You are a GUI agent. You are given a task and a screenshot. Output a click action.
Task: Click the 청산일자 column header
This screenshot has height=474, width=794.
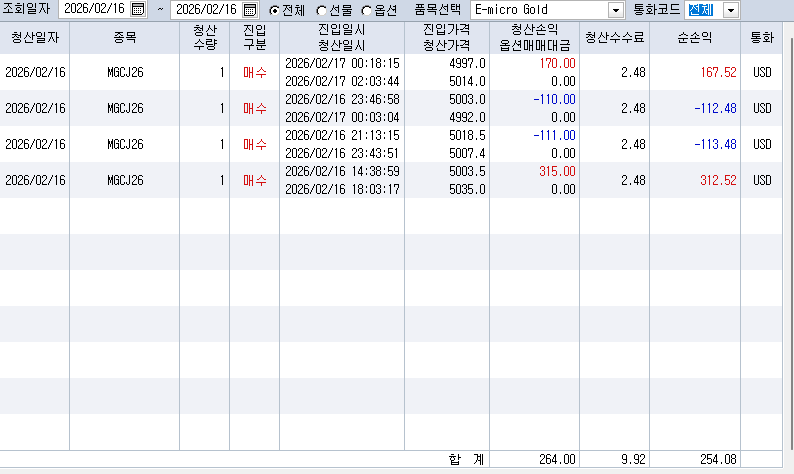click(x=35, y=37)
